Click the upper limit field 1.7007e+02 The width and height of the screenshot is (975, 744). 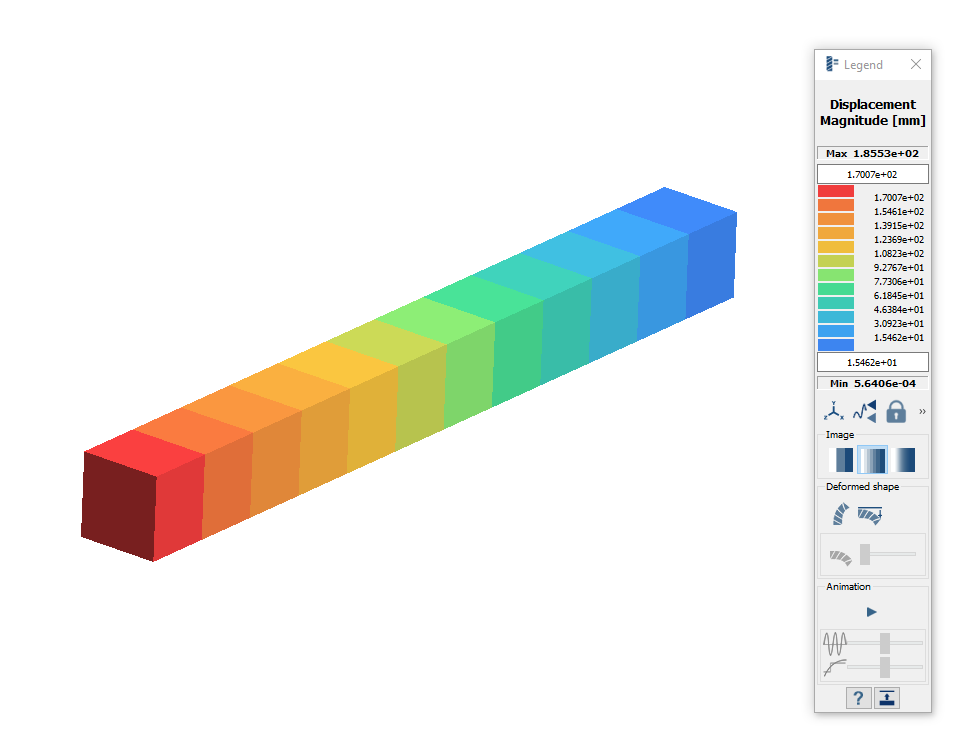(x=872, y=174)
